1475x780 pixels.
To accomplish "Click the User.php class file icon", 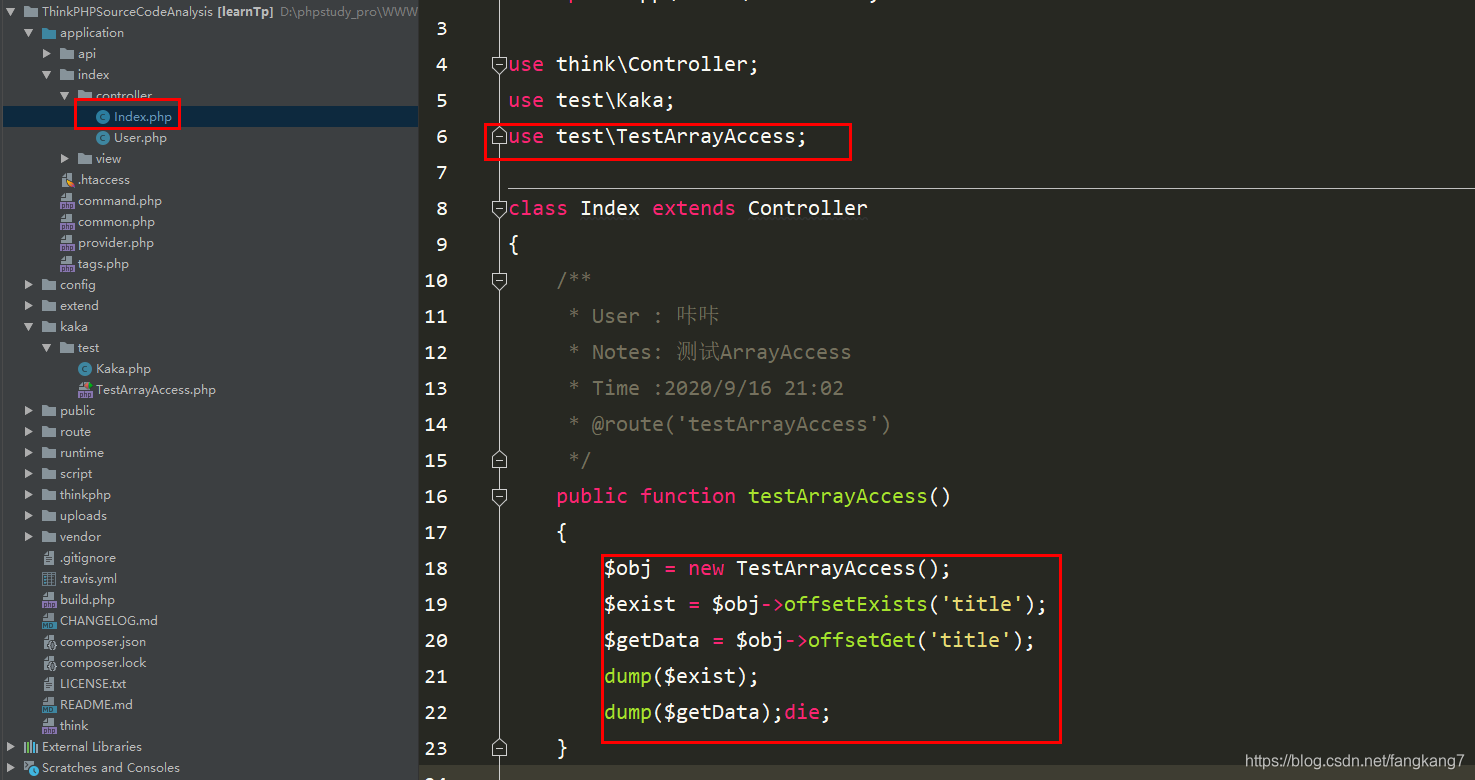I will [x=103, y=138].
